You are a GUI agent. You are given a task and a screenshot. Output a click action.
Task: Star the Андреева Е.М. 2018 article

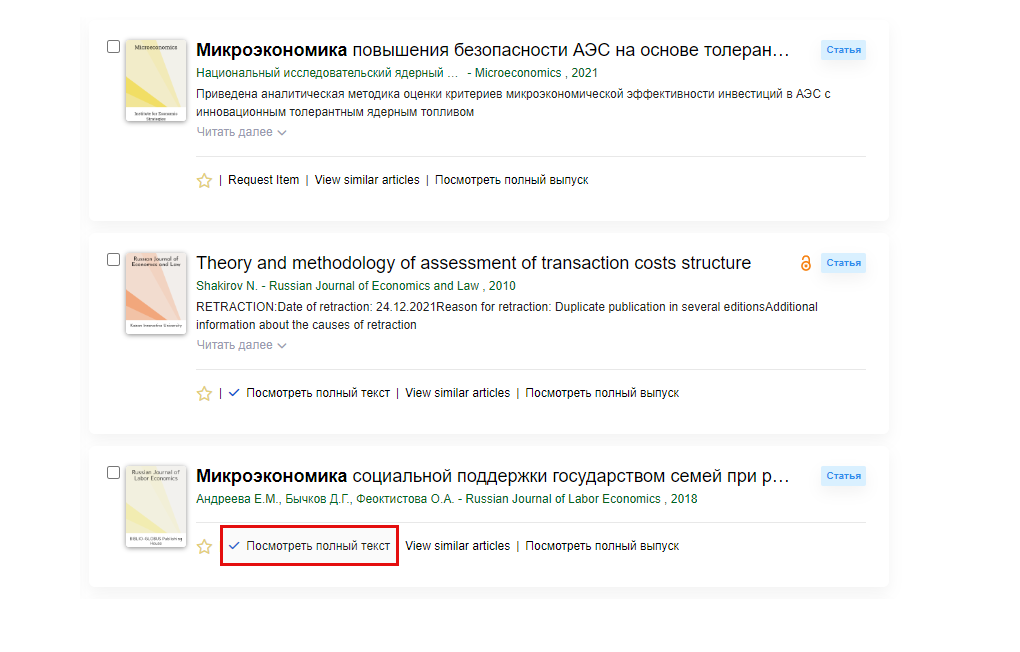pos(204,546)
